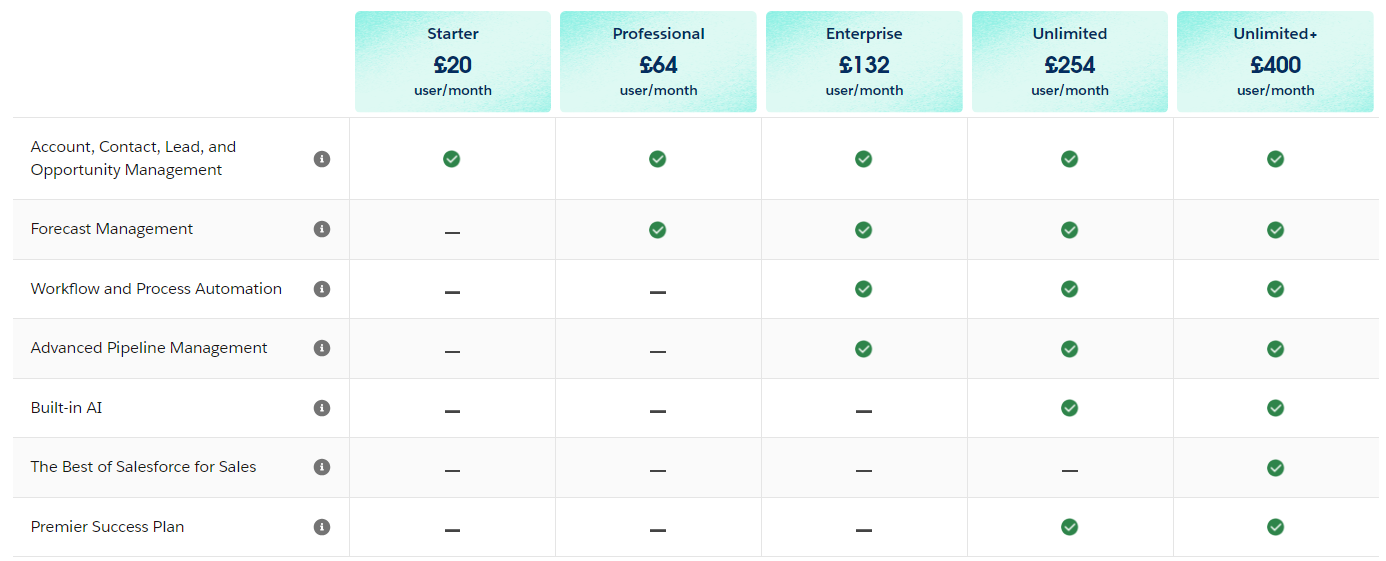
Task: Select the Starter £20 plan header
Action: click(x=453, y=62)
